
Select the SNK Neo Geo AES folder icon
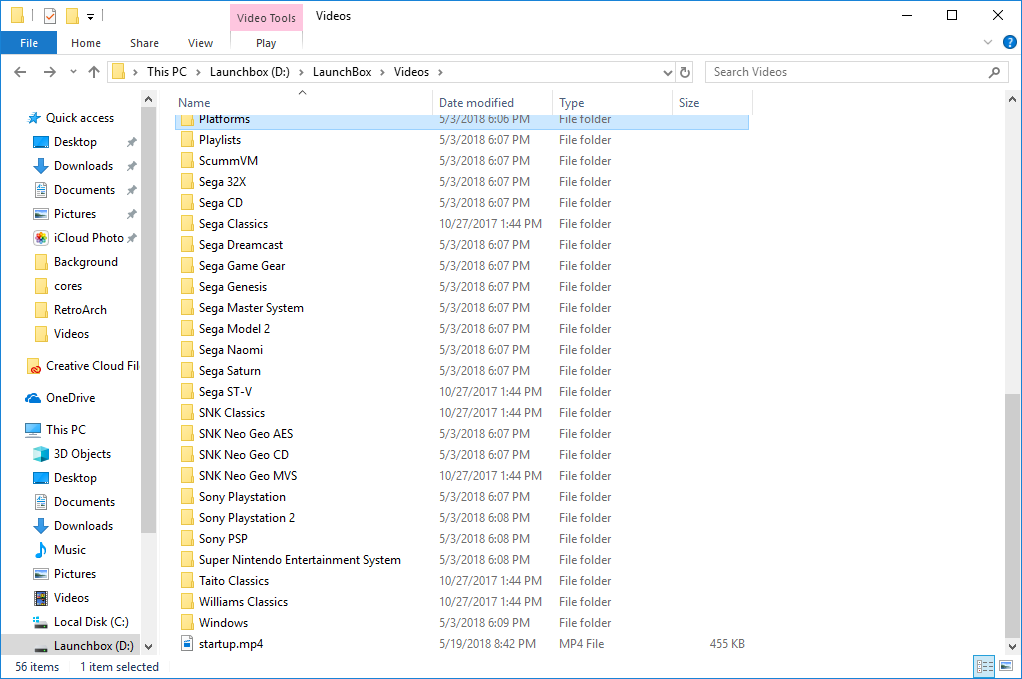(x=187, y=434)
